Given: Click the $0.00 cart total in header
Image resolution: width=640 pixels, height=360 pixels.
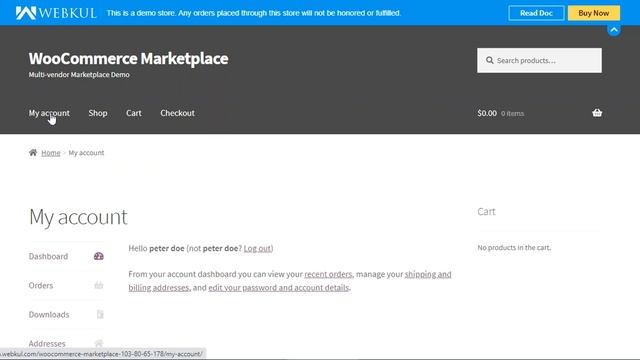Looking at the screenshot, I should pyautogui.click(x=487, y=113).
